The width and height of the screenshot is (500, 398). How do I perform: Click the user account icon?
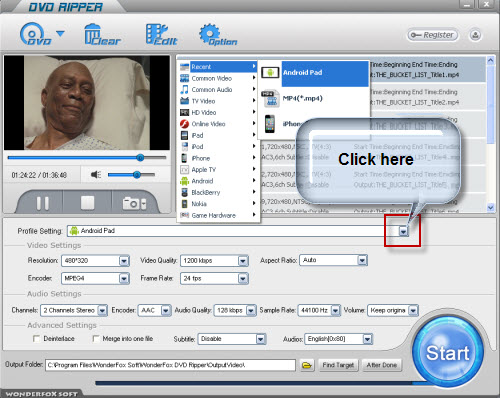475,35
